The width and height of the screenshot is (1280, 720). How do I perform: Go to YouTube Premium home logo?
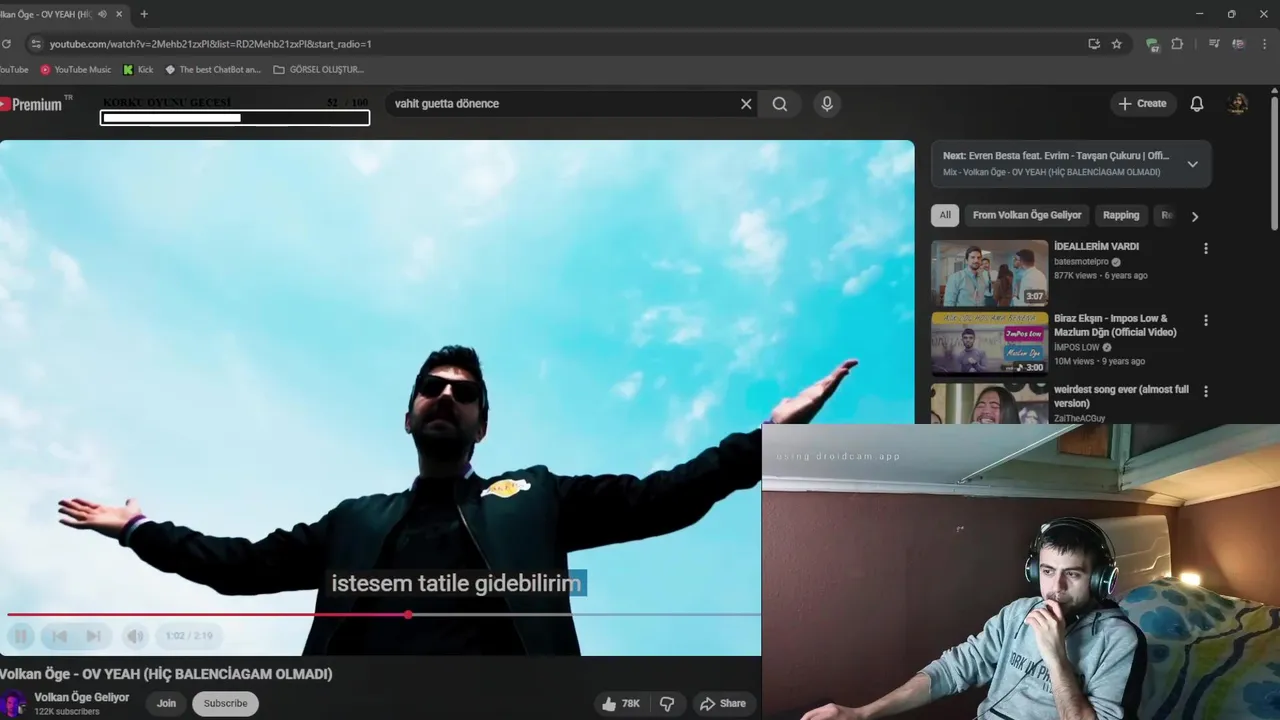pos(35,104)
